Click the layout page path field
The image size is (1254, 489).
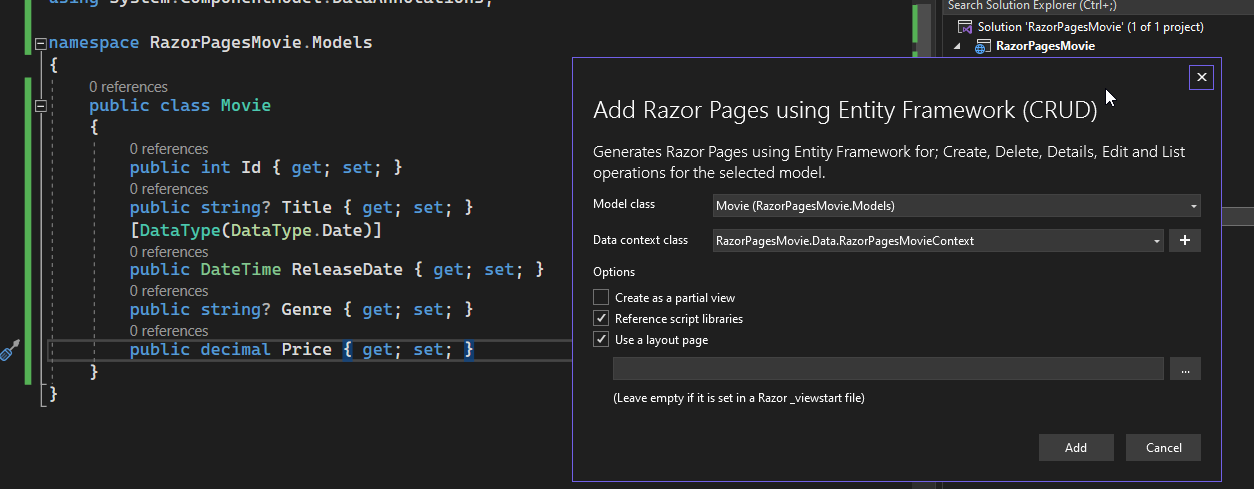[888, 369]
